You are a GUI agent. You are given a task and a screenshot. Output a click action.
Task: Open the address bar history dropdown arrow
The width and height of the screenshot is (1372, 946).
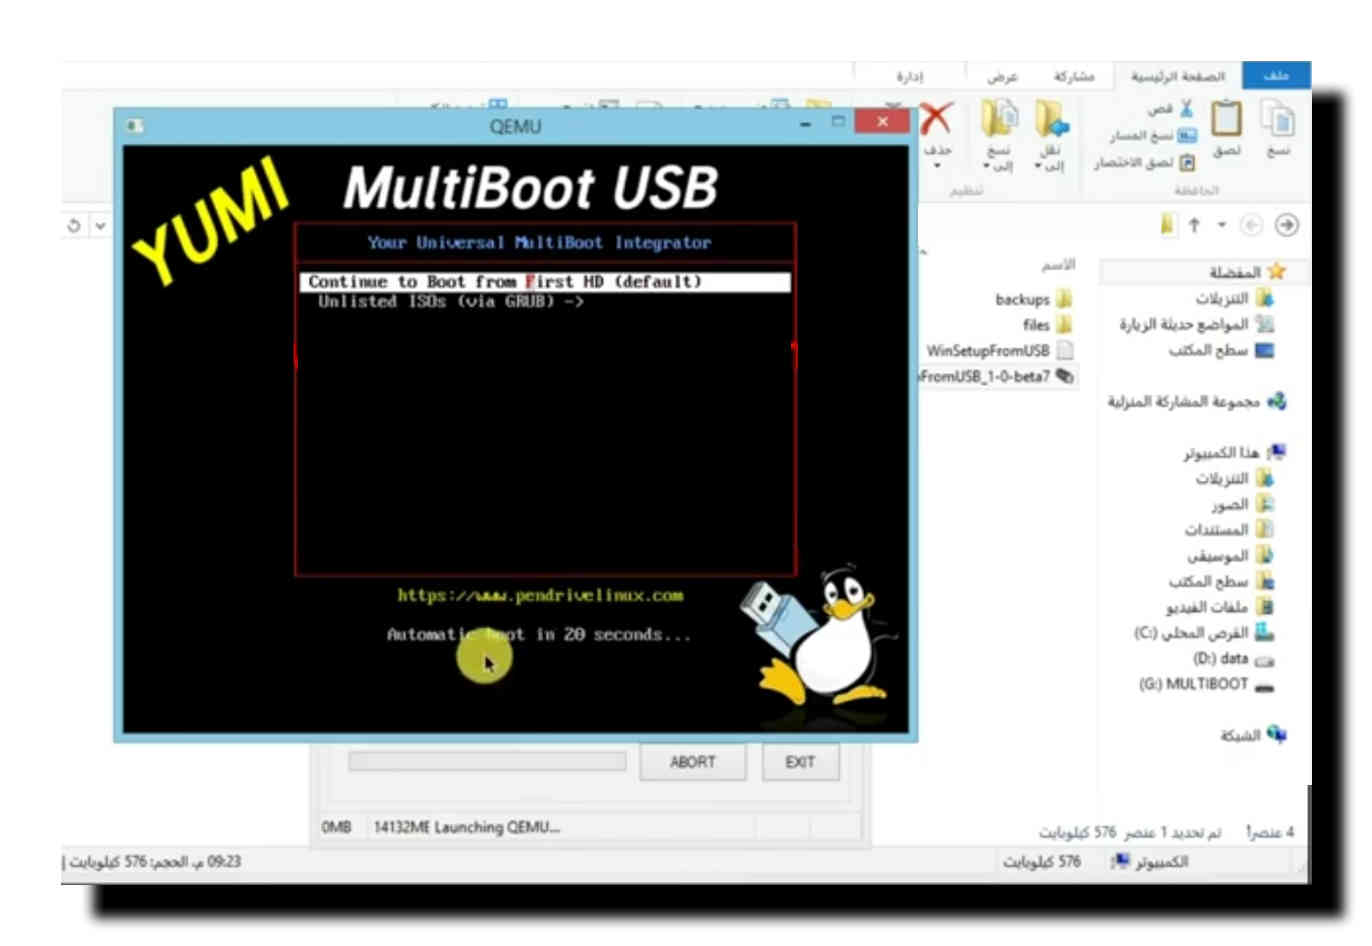coord(100,225)
